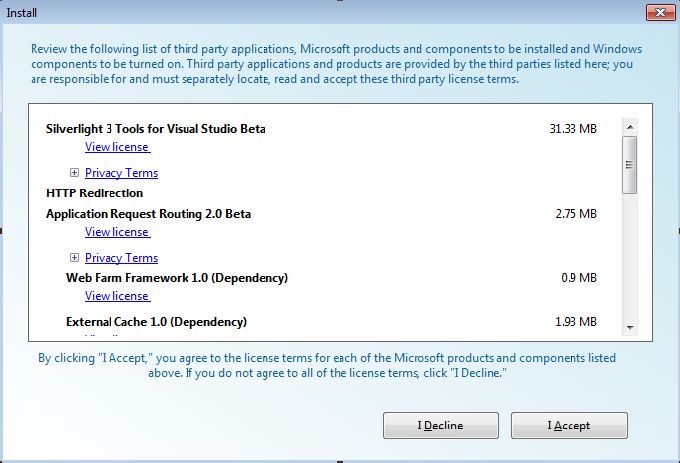View license for Silverlight 3 Tools
This screenshot has width=680, height=463.
click(x=118, y=147)
